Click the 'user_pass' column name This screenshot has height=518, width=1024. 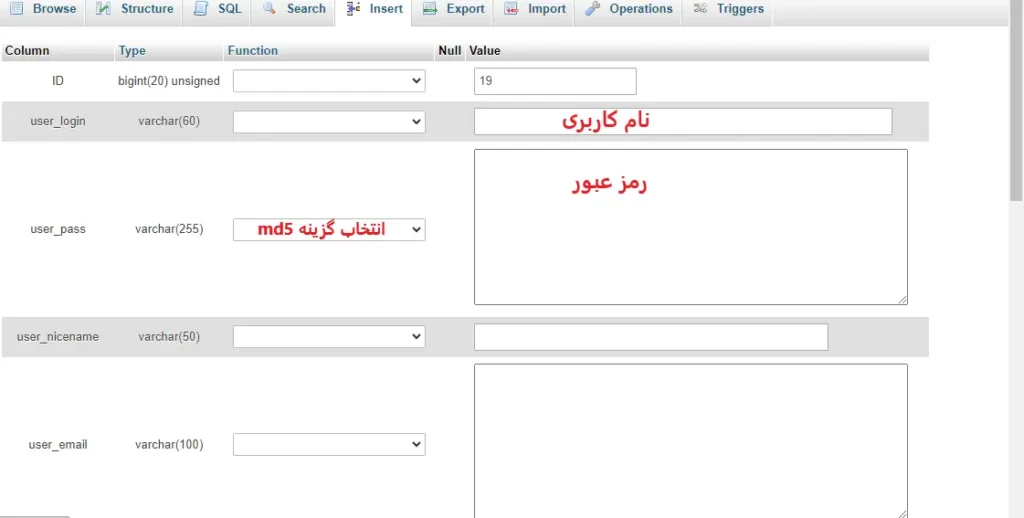click(57, 229)
